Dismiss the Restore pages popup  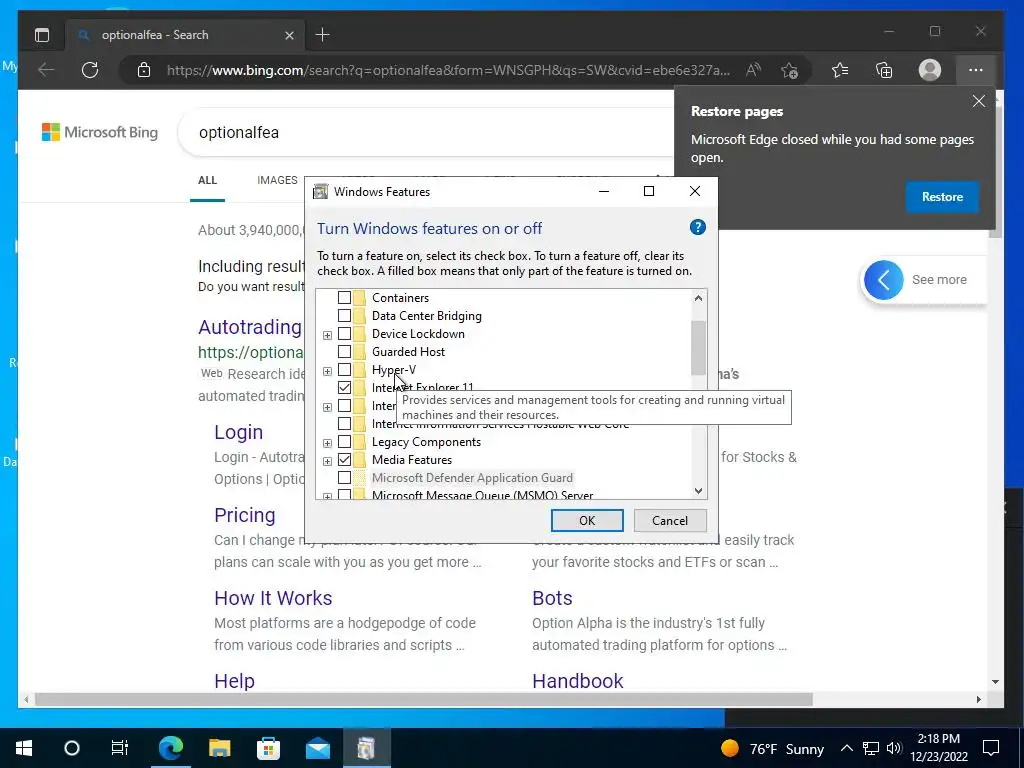click(978, 101)
